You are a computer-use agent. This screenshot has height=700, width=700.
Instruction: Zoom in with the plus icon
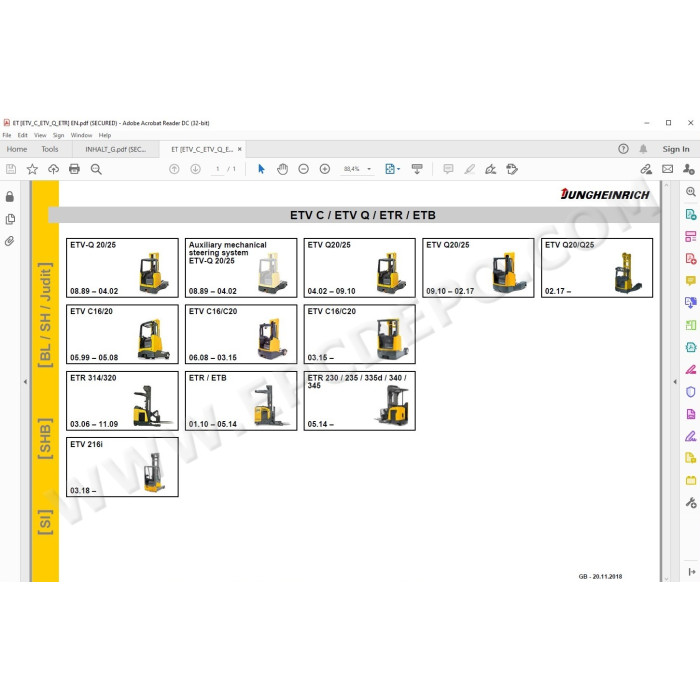coord(325,169)
